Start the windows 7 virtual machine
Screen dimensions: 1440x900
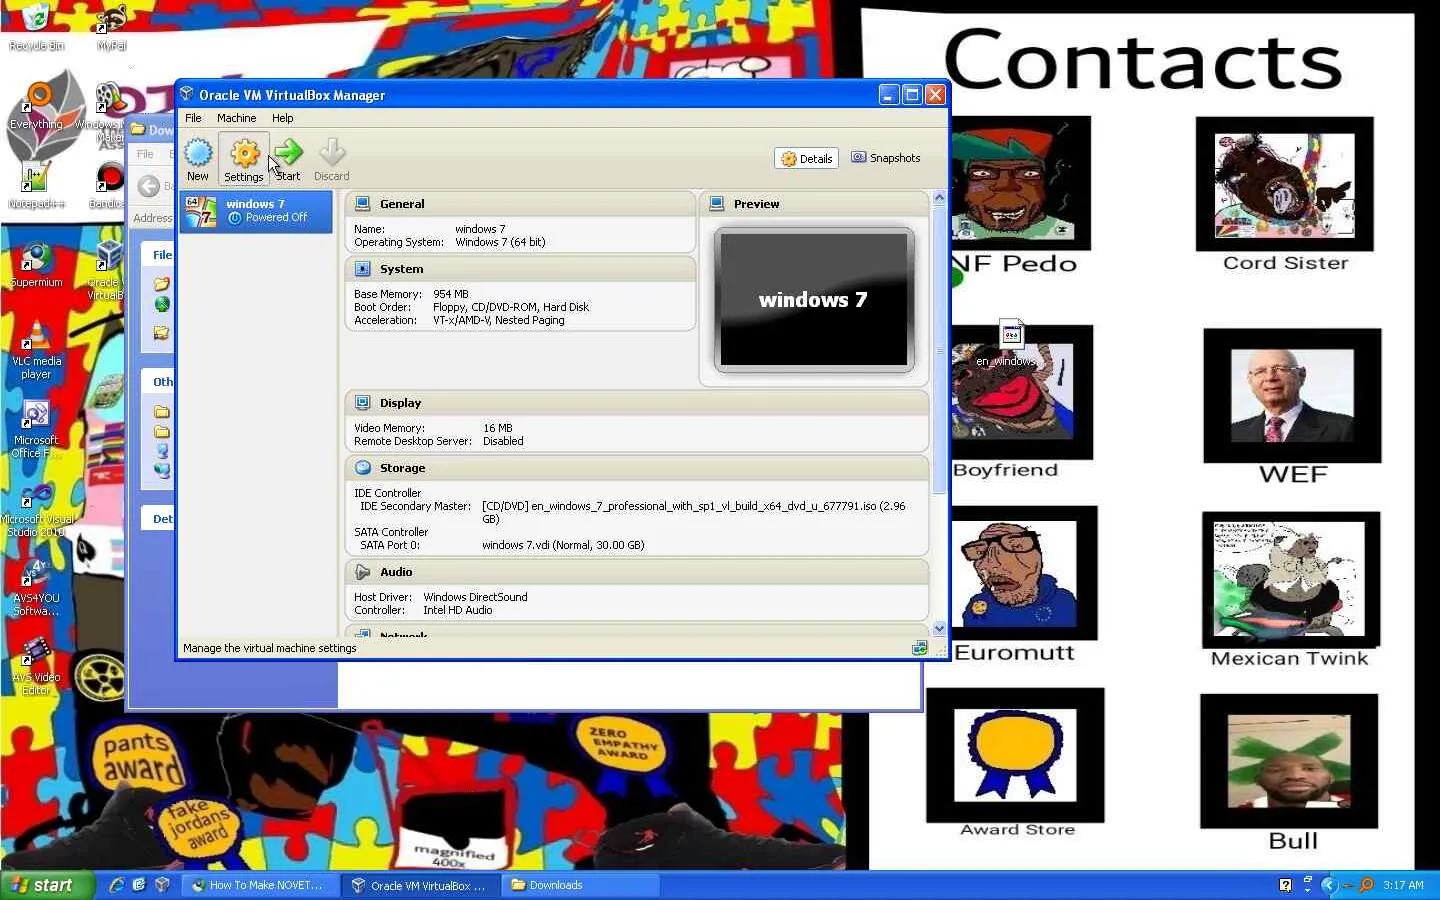(288, 160)
